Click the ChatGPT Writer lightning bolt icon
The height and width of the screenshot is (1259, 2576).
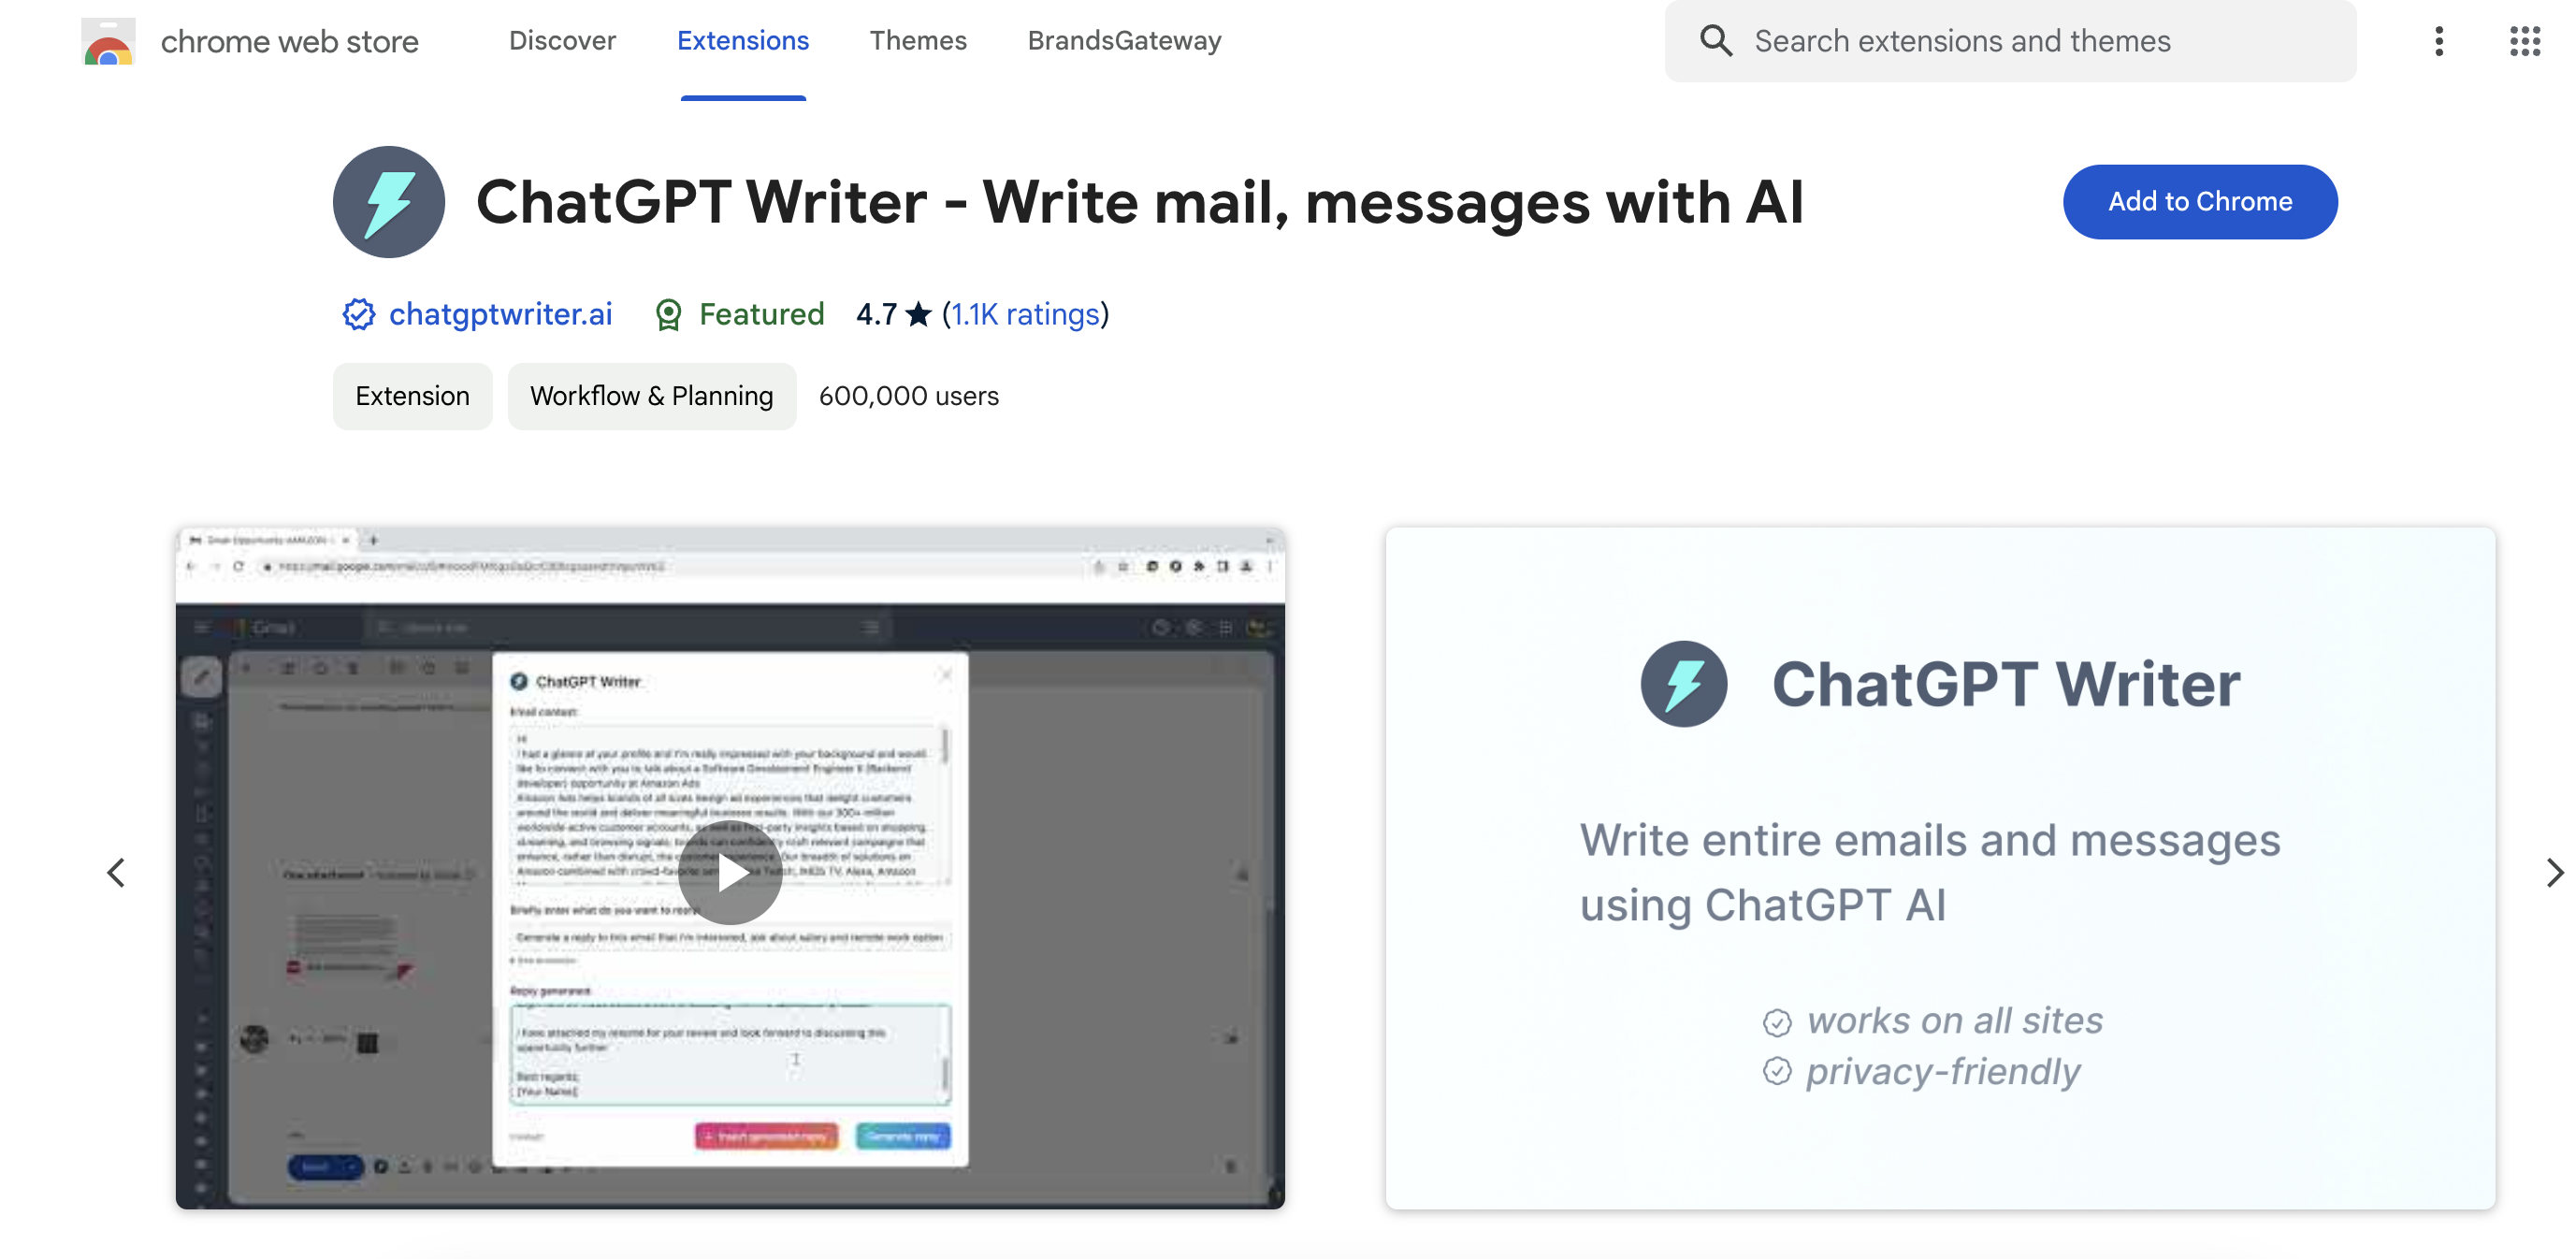(x=389, y=202)
